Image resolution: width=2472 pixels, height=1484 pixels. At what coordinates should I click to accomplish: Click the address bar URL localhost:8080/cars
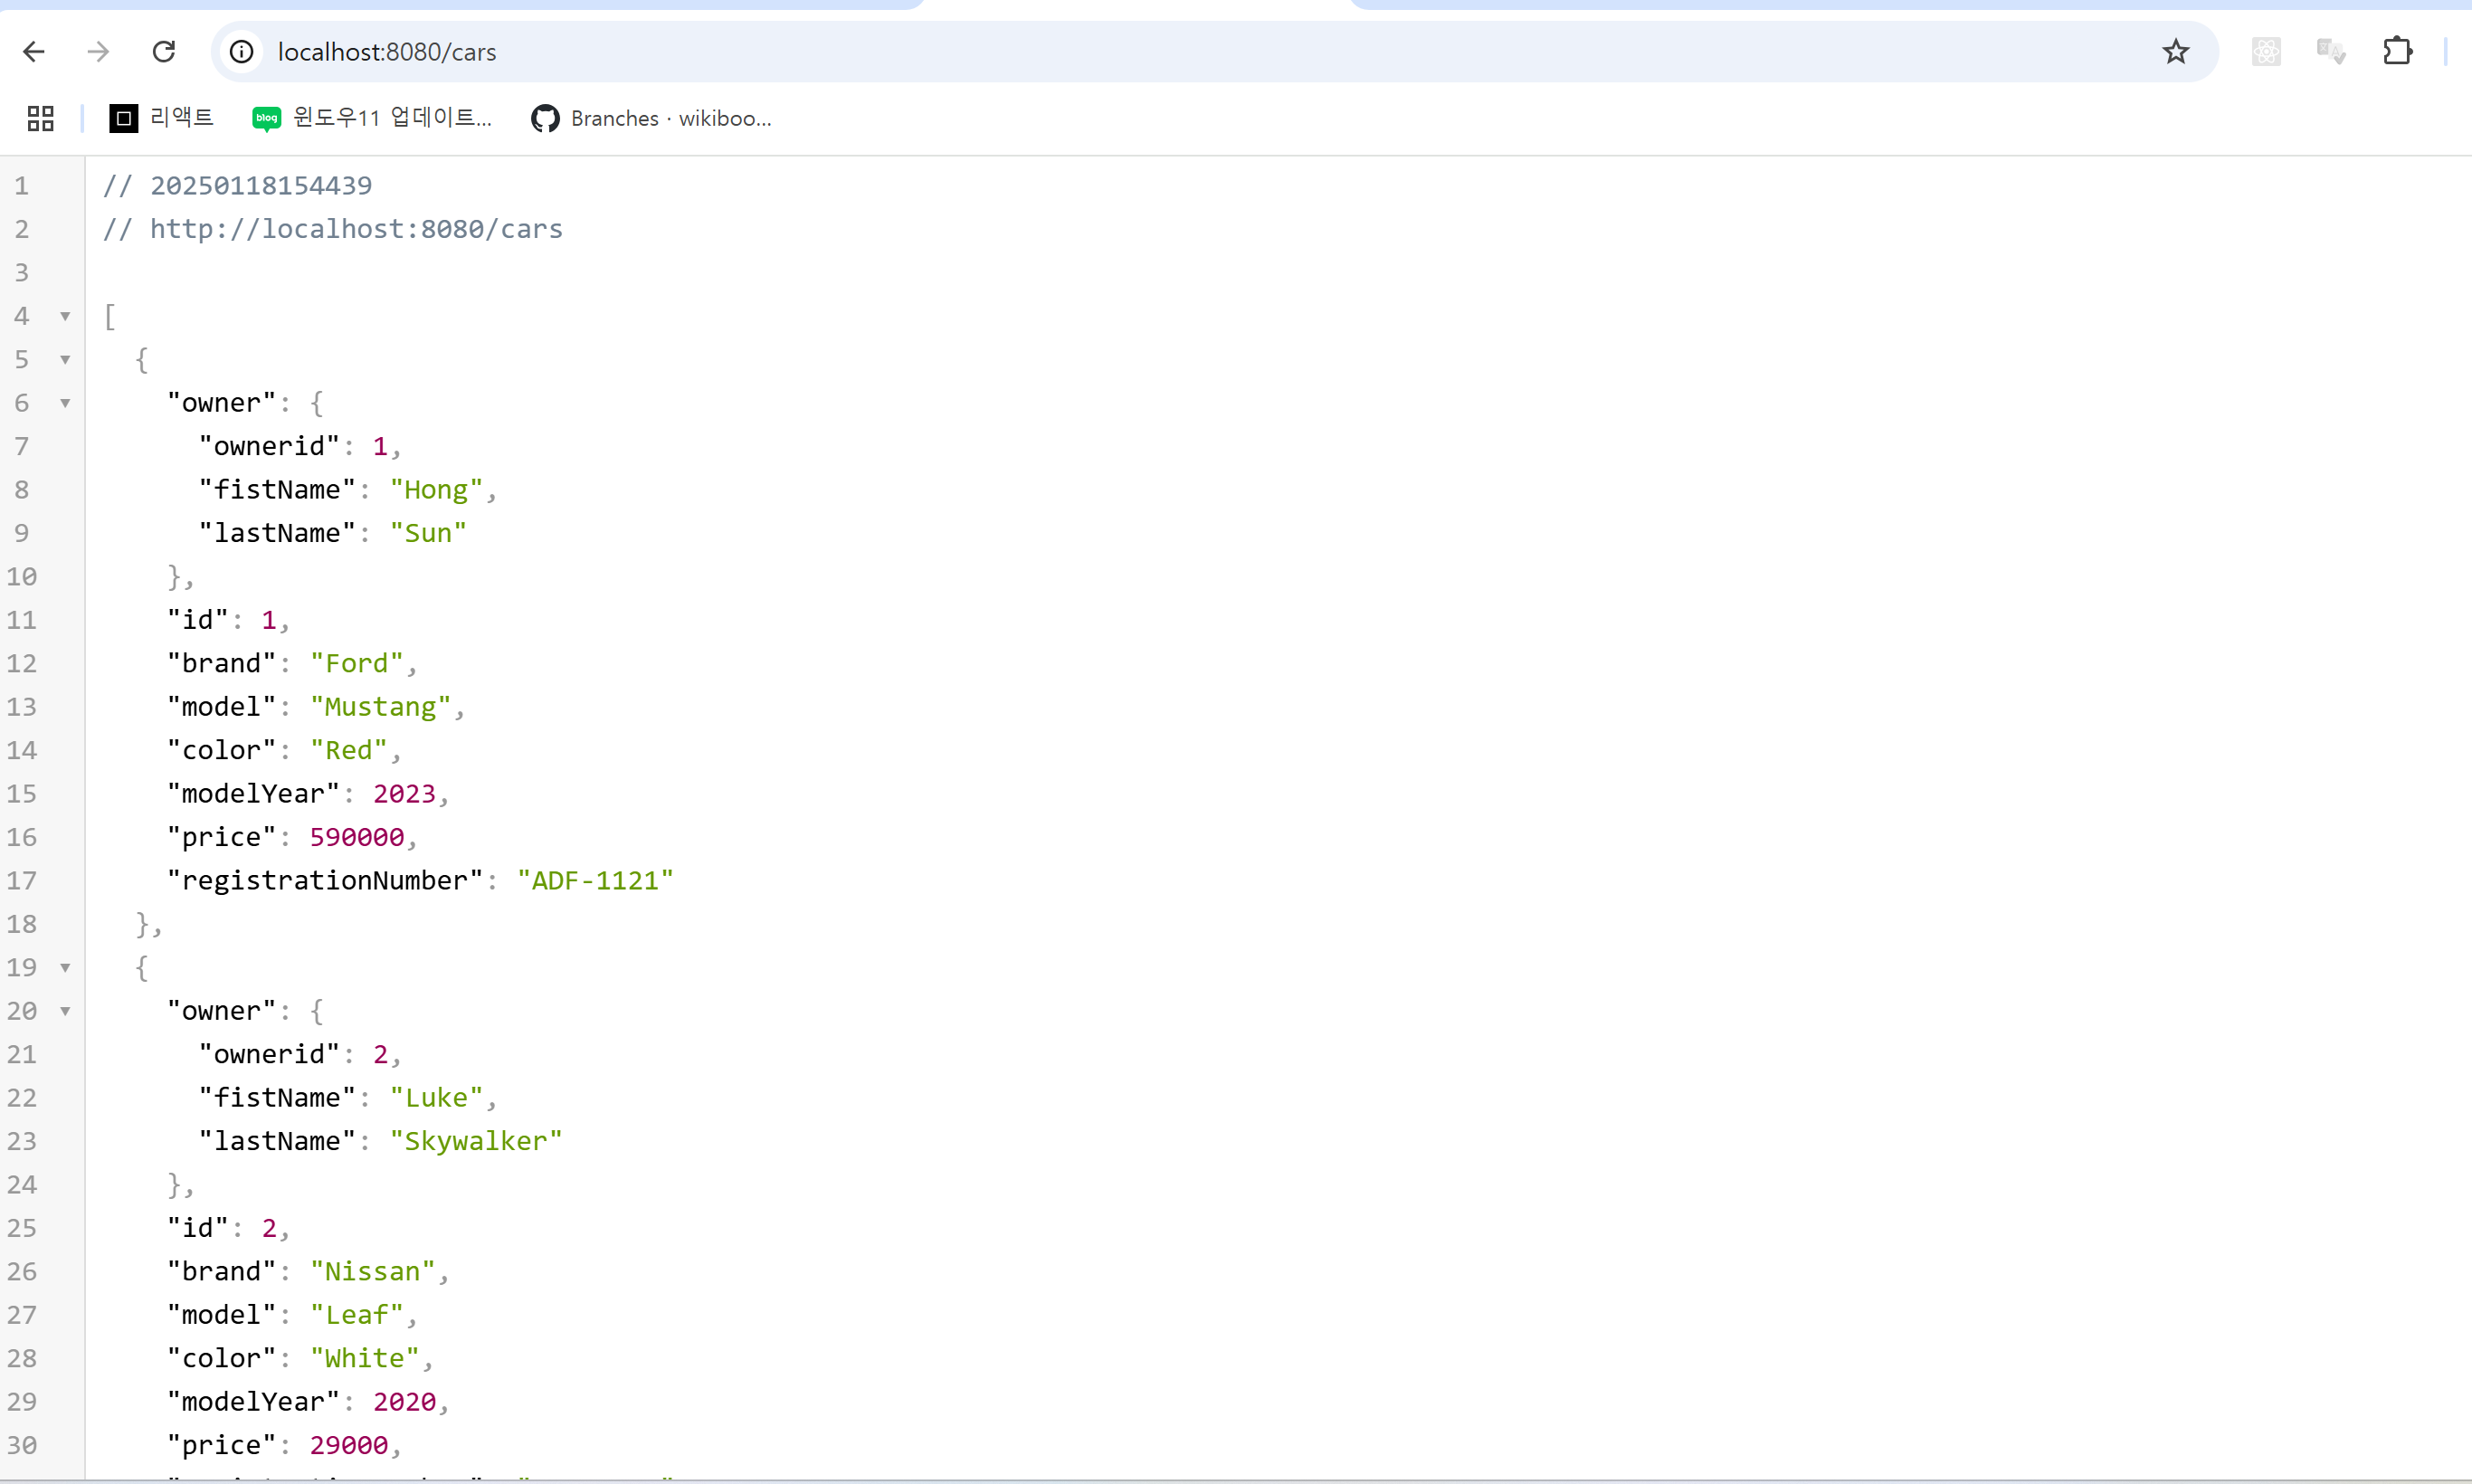pyautogui.click(x=387, y=52)
